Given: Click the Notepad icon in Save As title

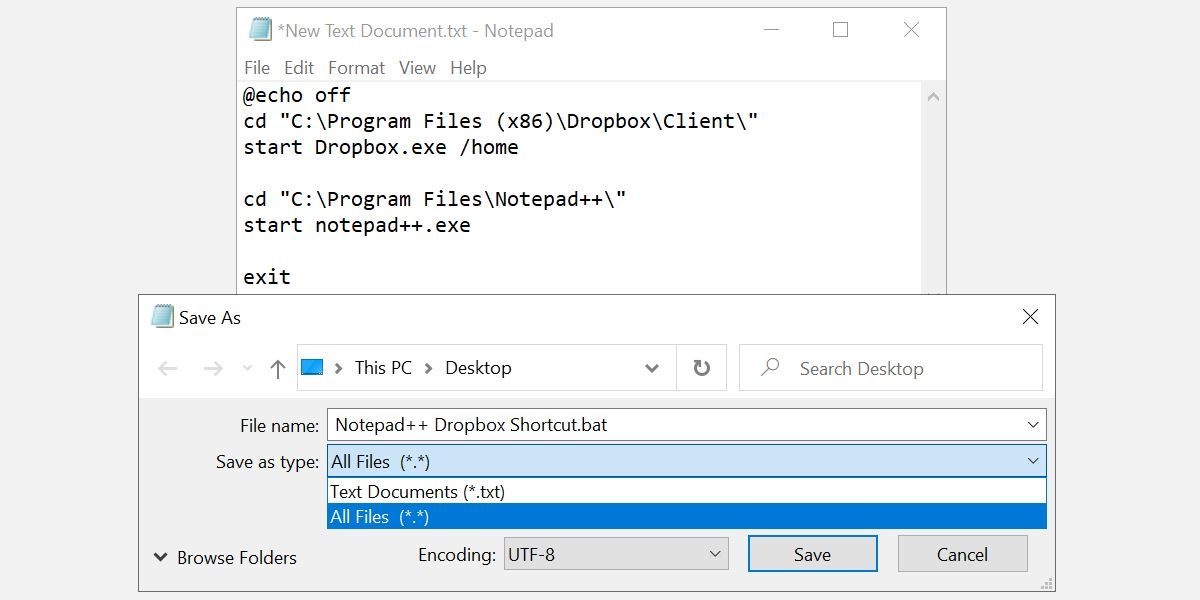Looking at the screenshot, I should pyautogui.click(x=162, y=317).
